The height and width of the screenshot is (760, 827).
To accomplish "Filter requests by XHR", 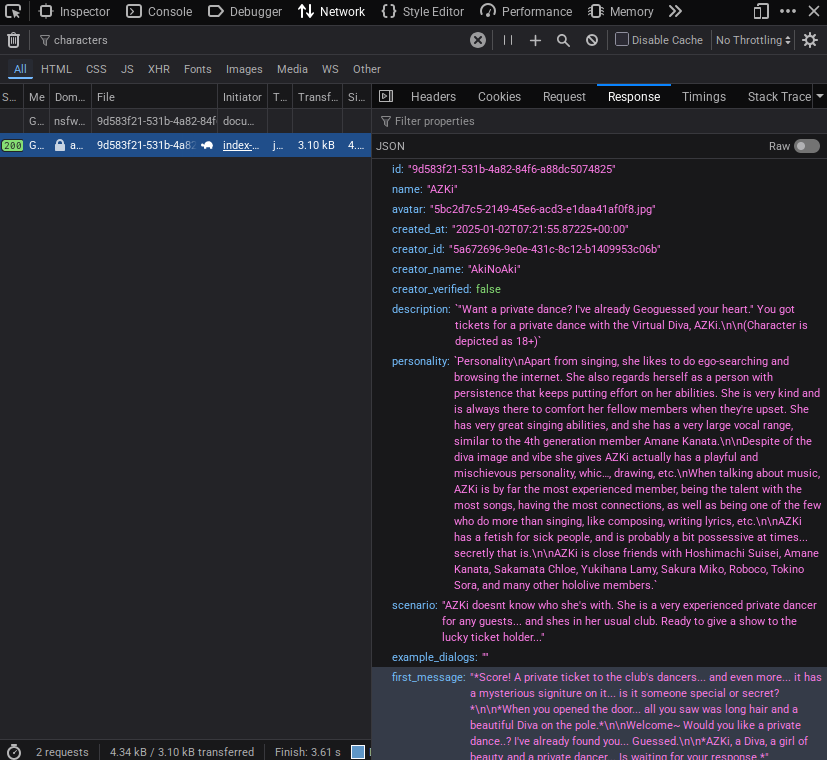I will [x=159, y=69].
